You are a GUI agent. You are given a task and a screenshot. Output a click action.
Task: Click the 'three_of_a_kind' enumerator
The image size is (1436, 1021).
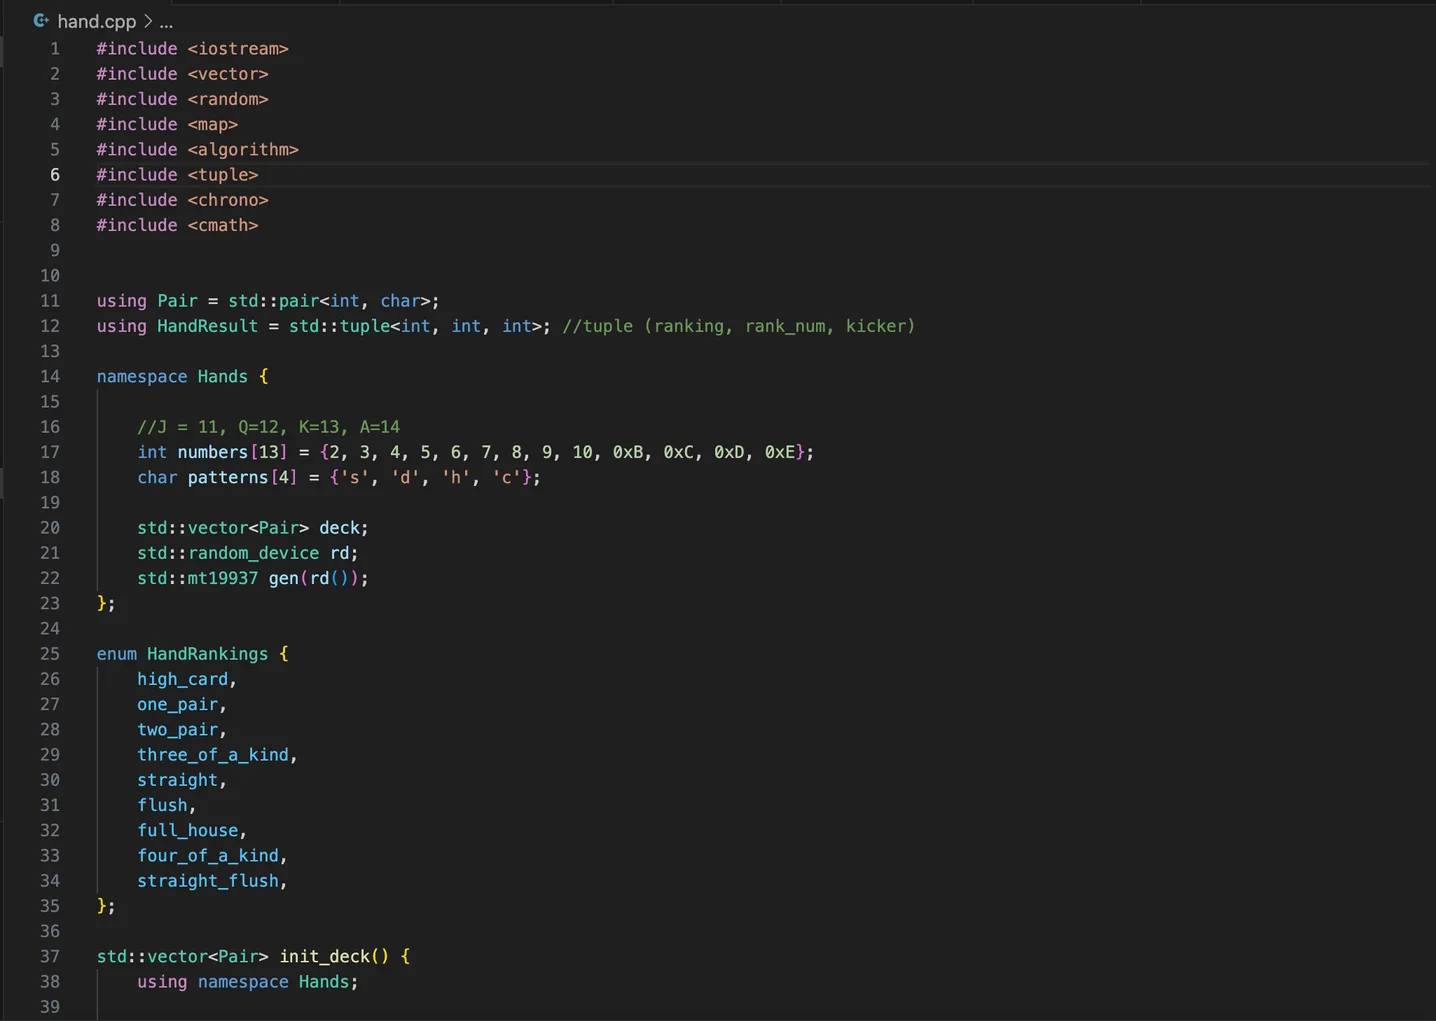point(213,755)
